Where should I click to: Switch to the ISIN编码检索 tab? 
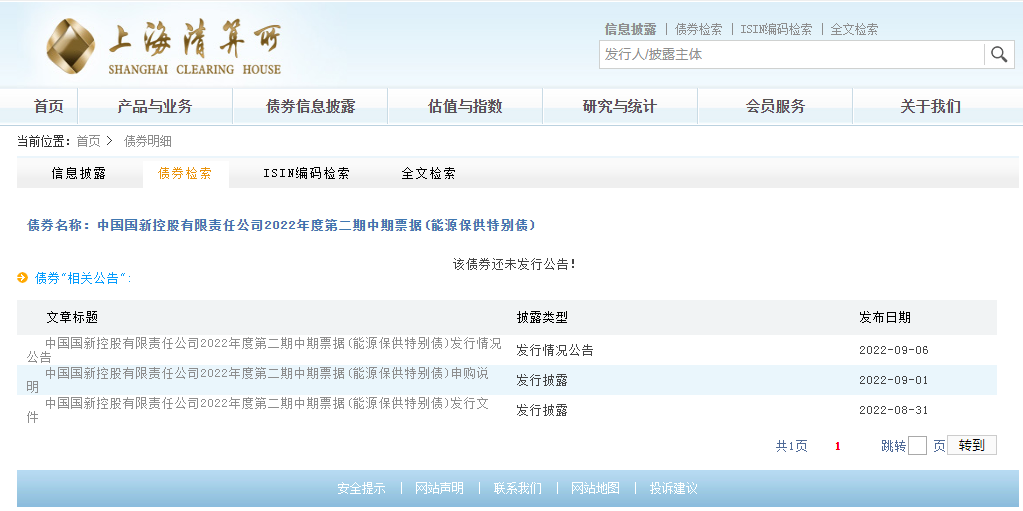pos(306,173)
